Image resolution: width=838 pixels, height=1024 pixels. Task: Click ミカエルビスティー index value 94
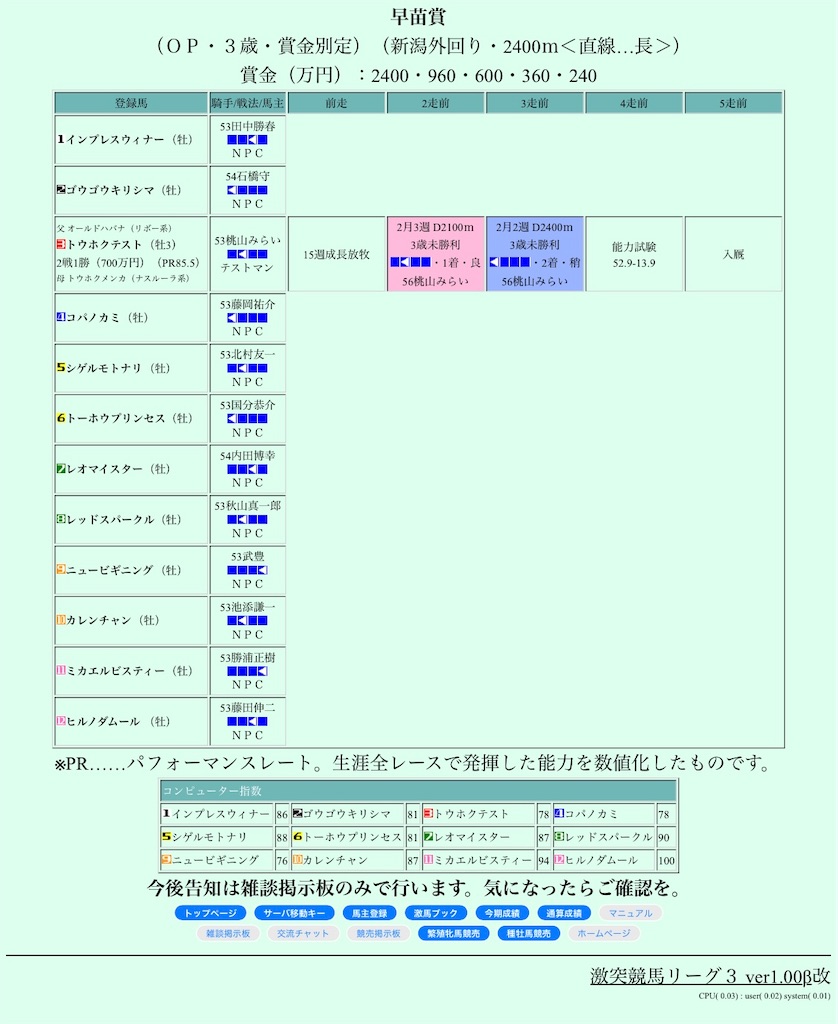tap(543, 860)
